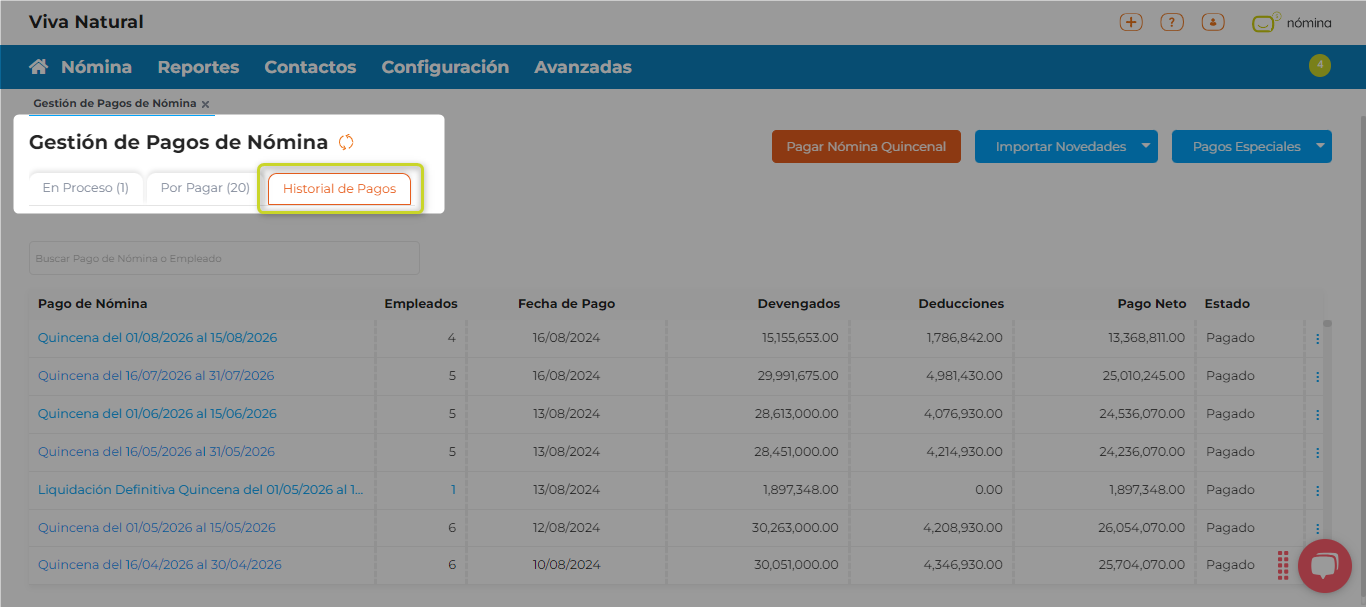
Task: Expand the Pagos Especiales dropdown arrow
Action: 1320,146
